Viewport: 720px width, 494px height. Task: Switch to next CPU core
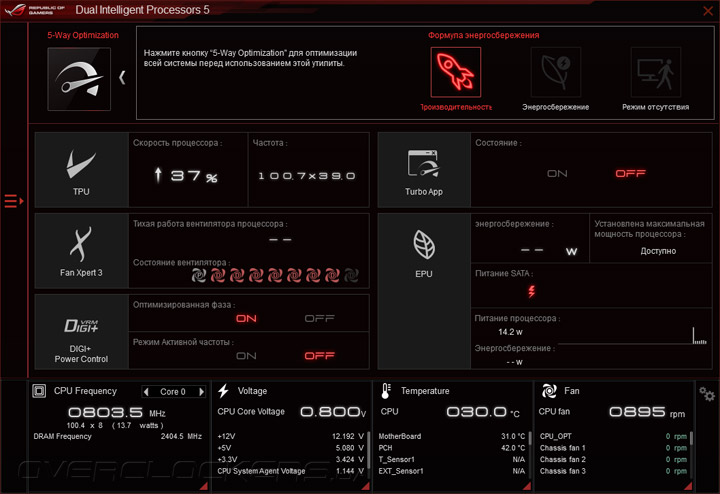(x=201, y=392)
